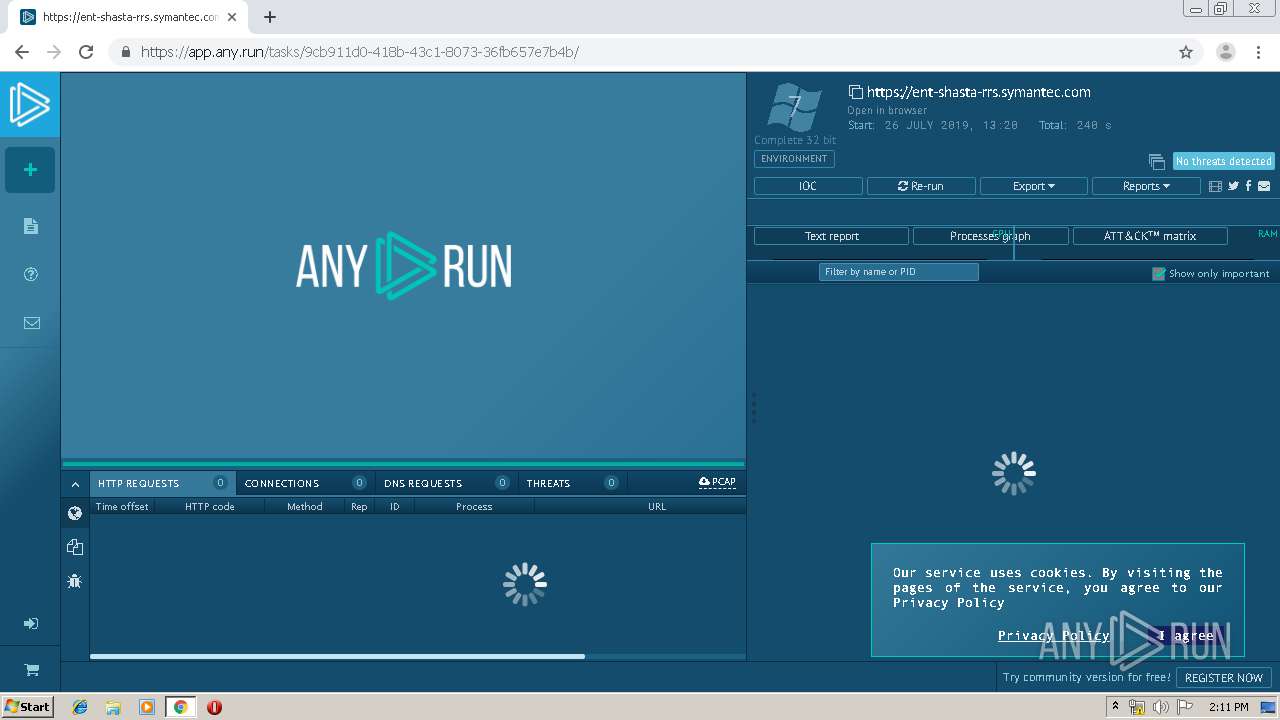
Task: Focus the Filter by name or PID field
Action: (x=898, y=272)
